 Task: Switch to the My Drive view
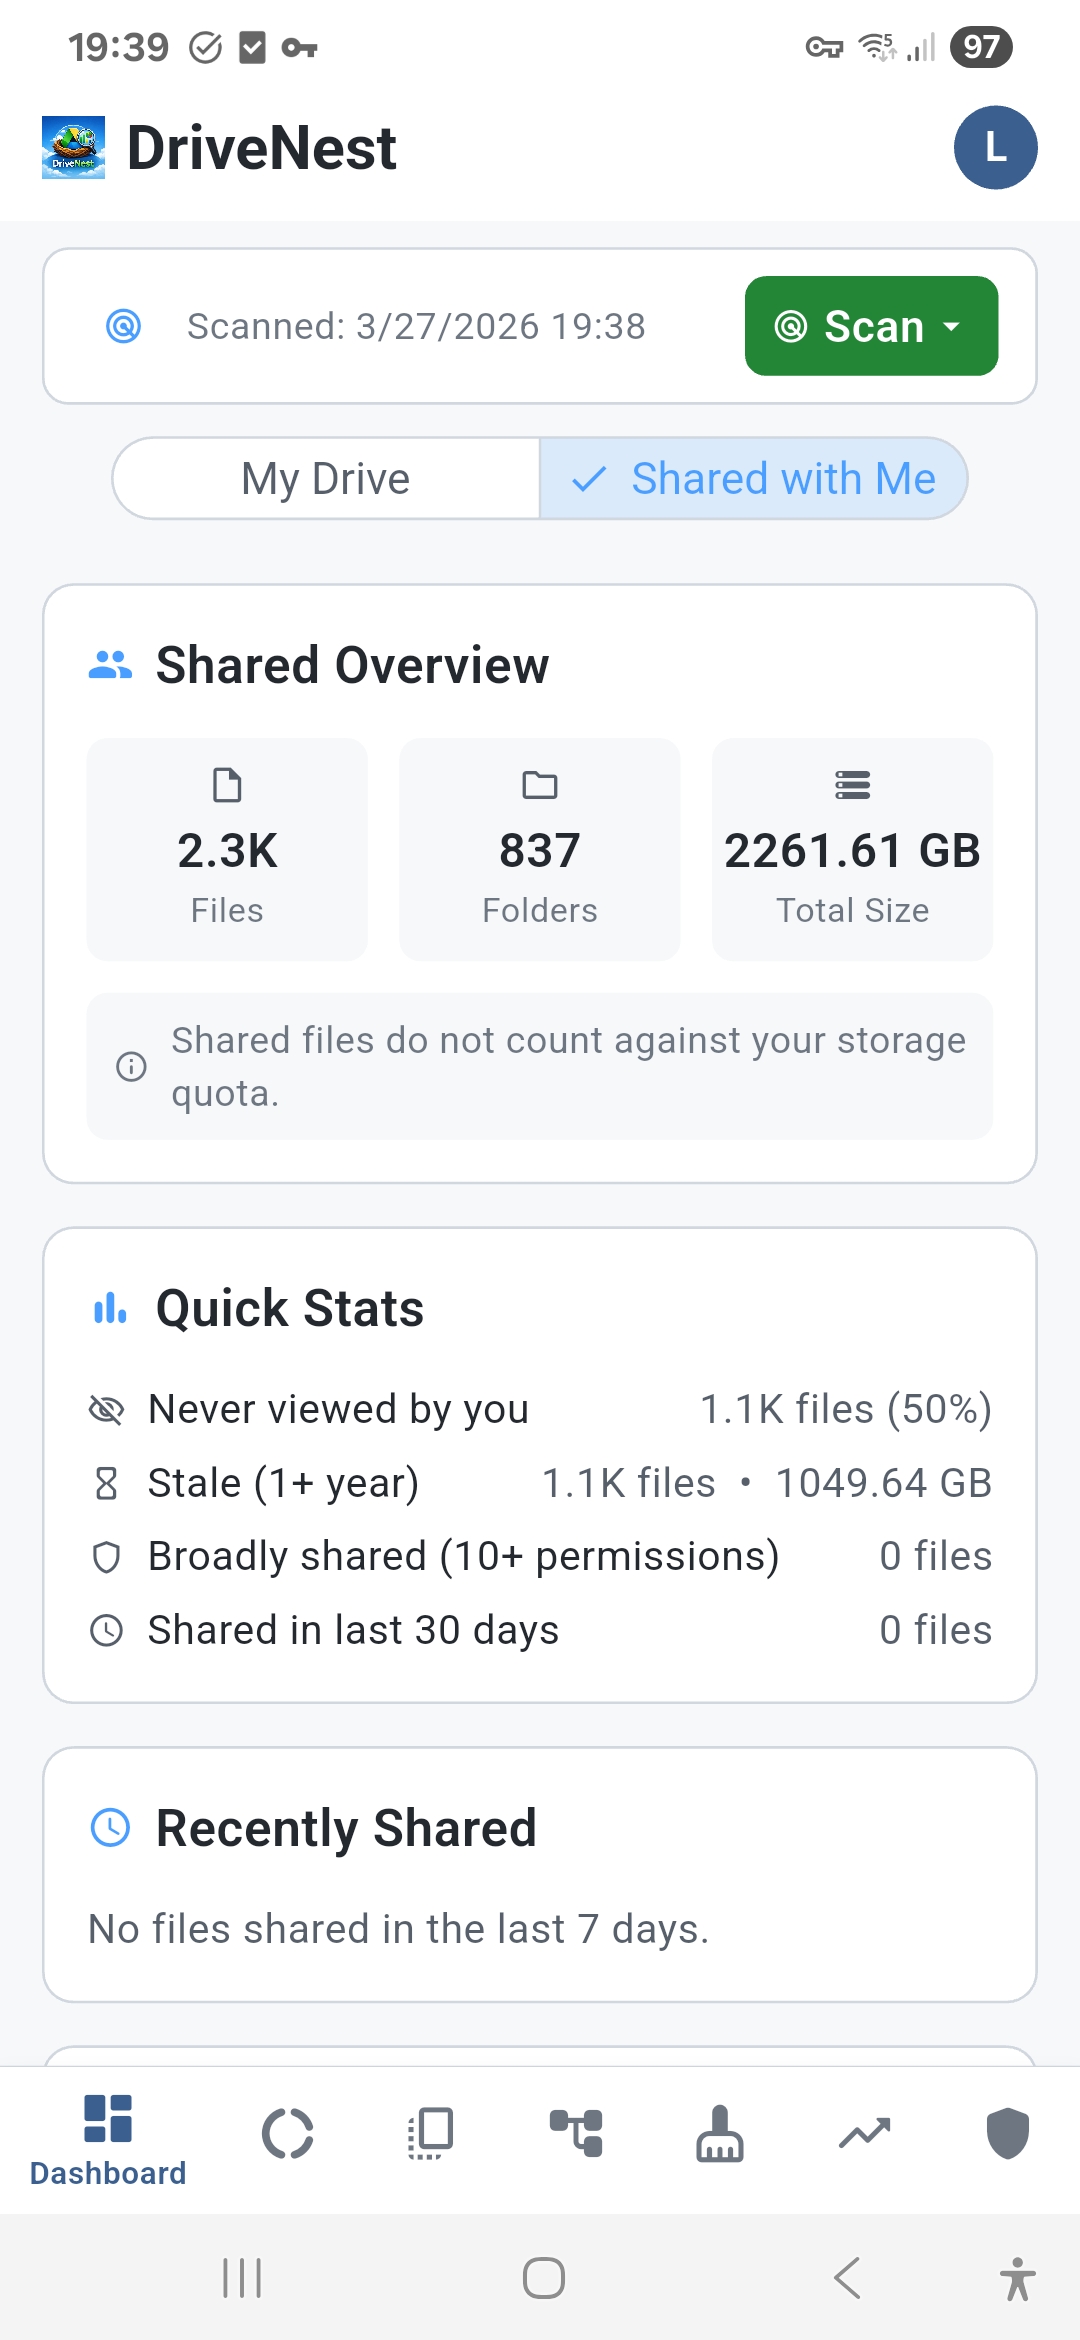click(x=326, y=479)
